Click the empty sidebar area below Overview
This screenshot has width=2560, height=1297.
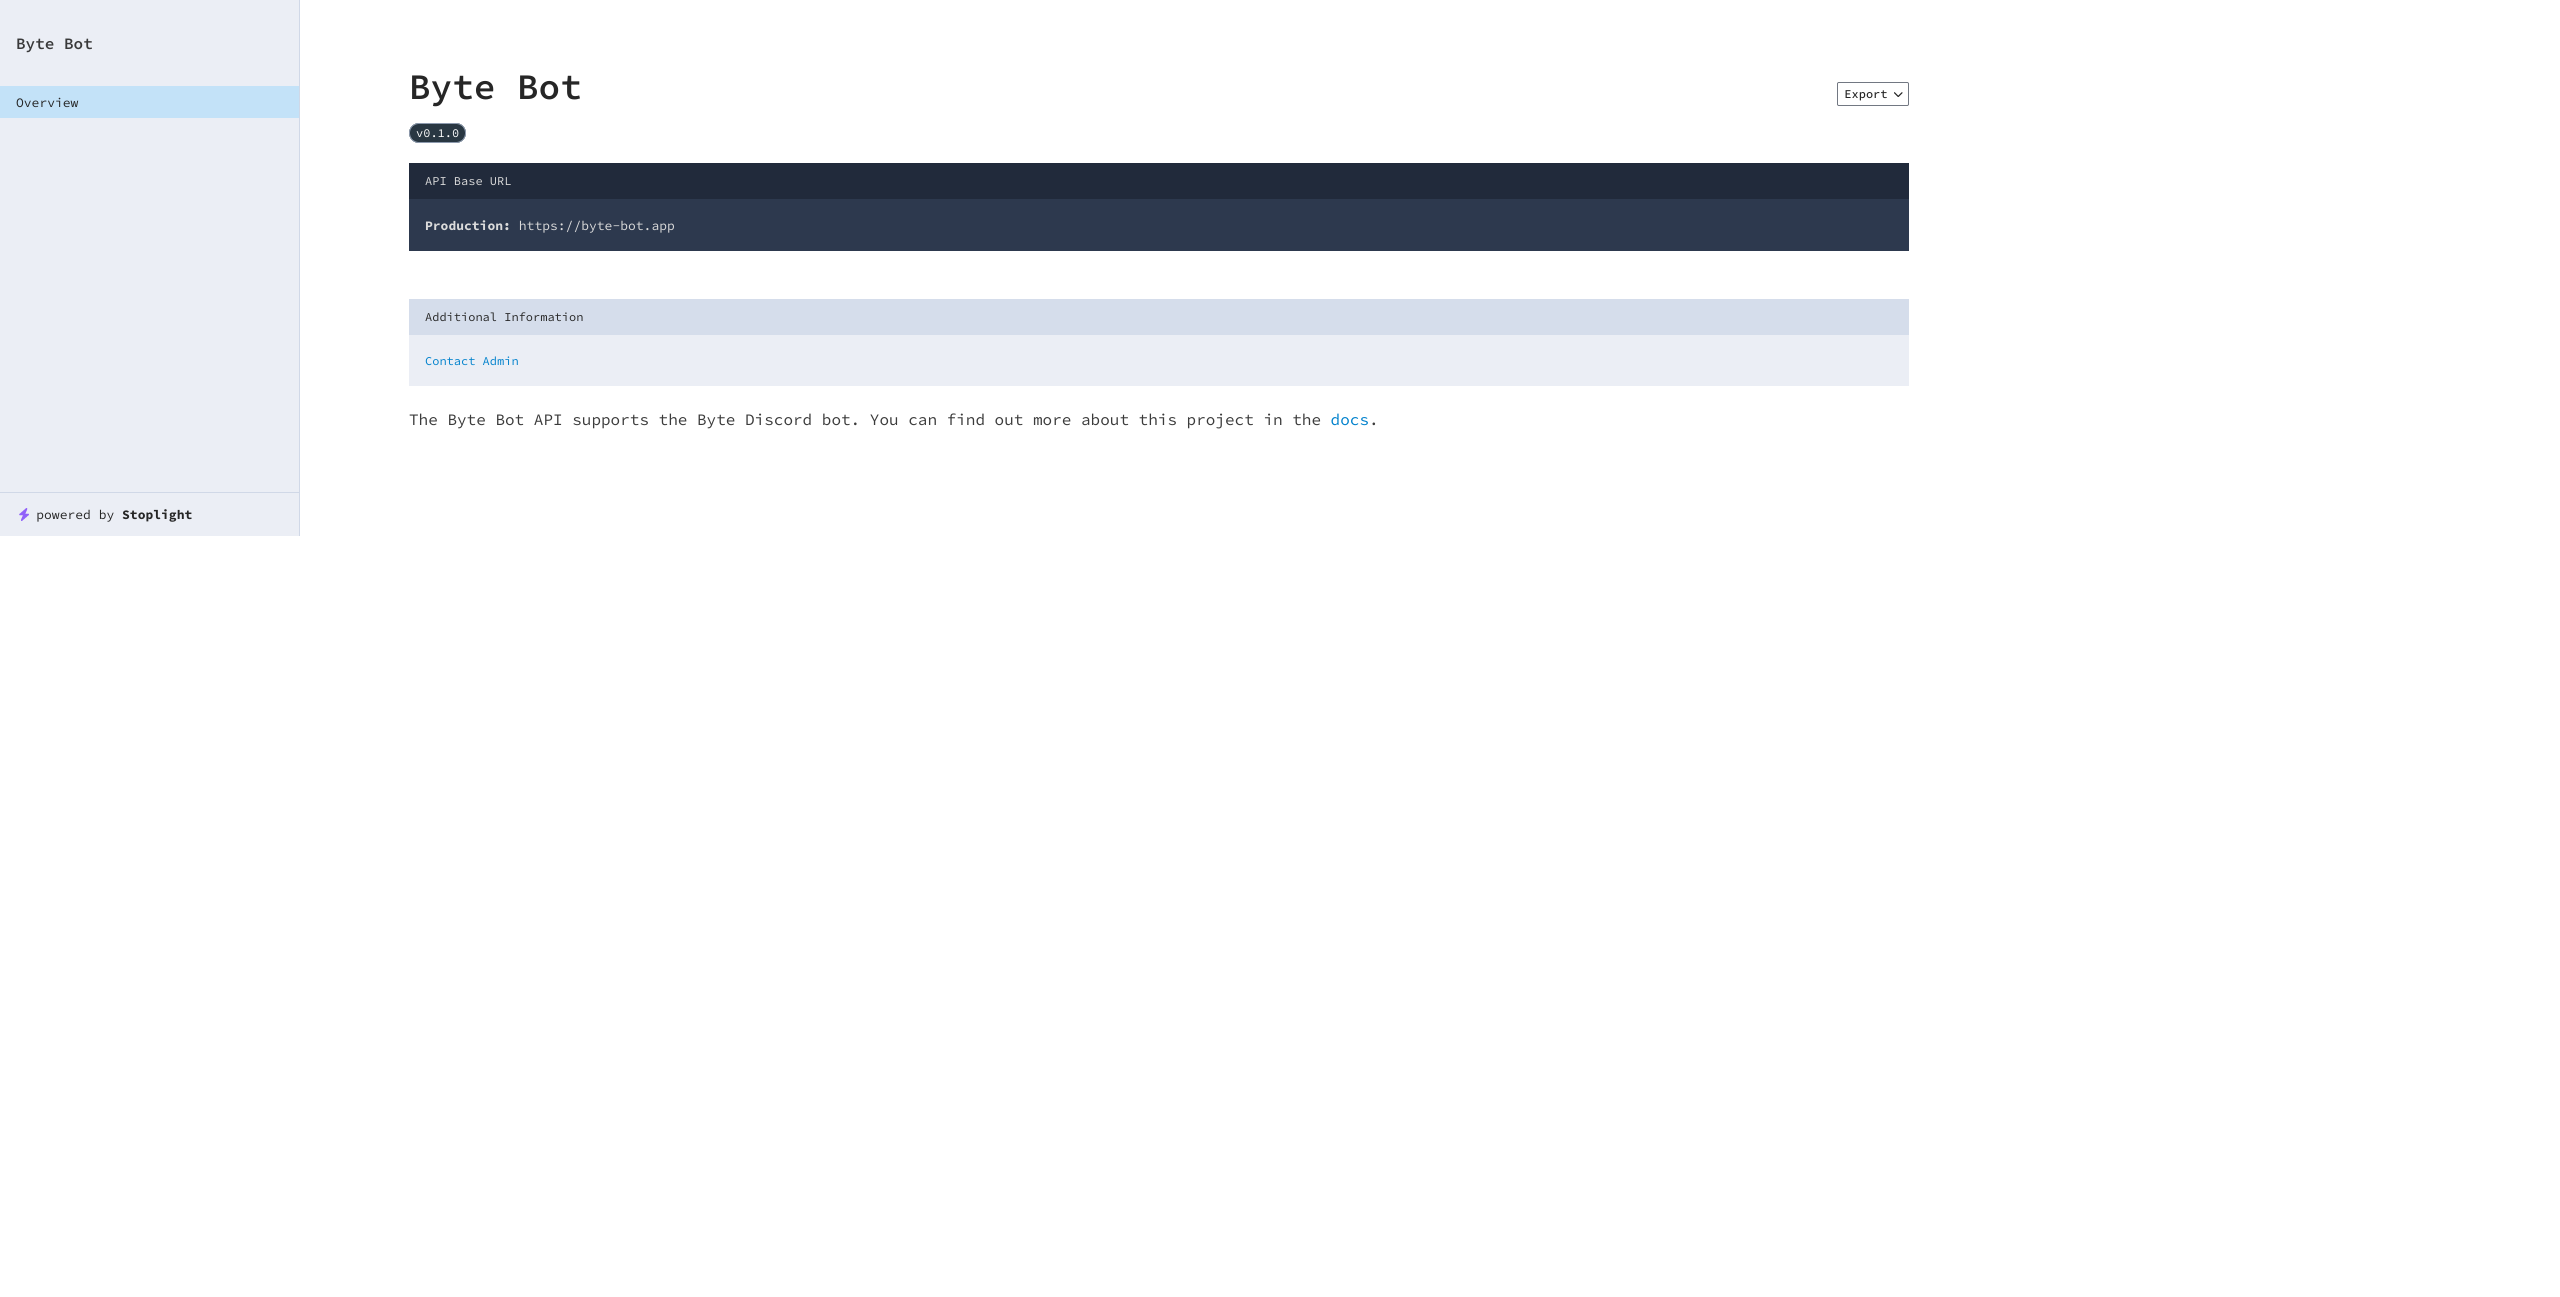pos(150,300)
